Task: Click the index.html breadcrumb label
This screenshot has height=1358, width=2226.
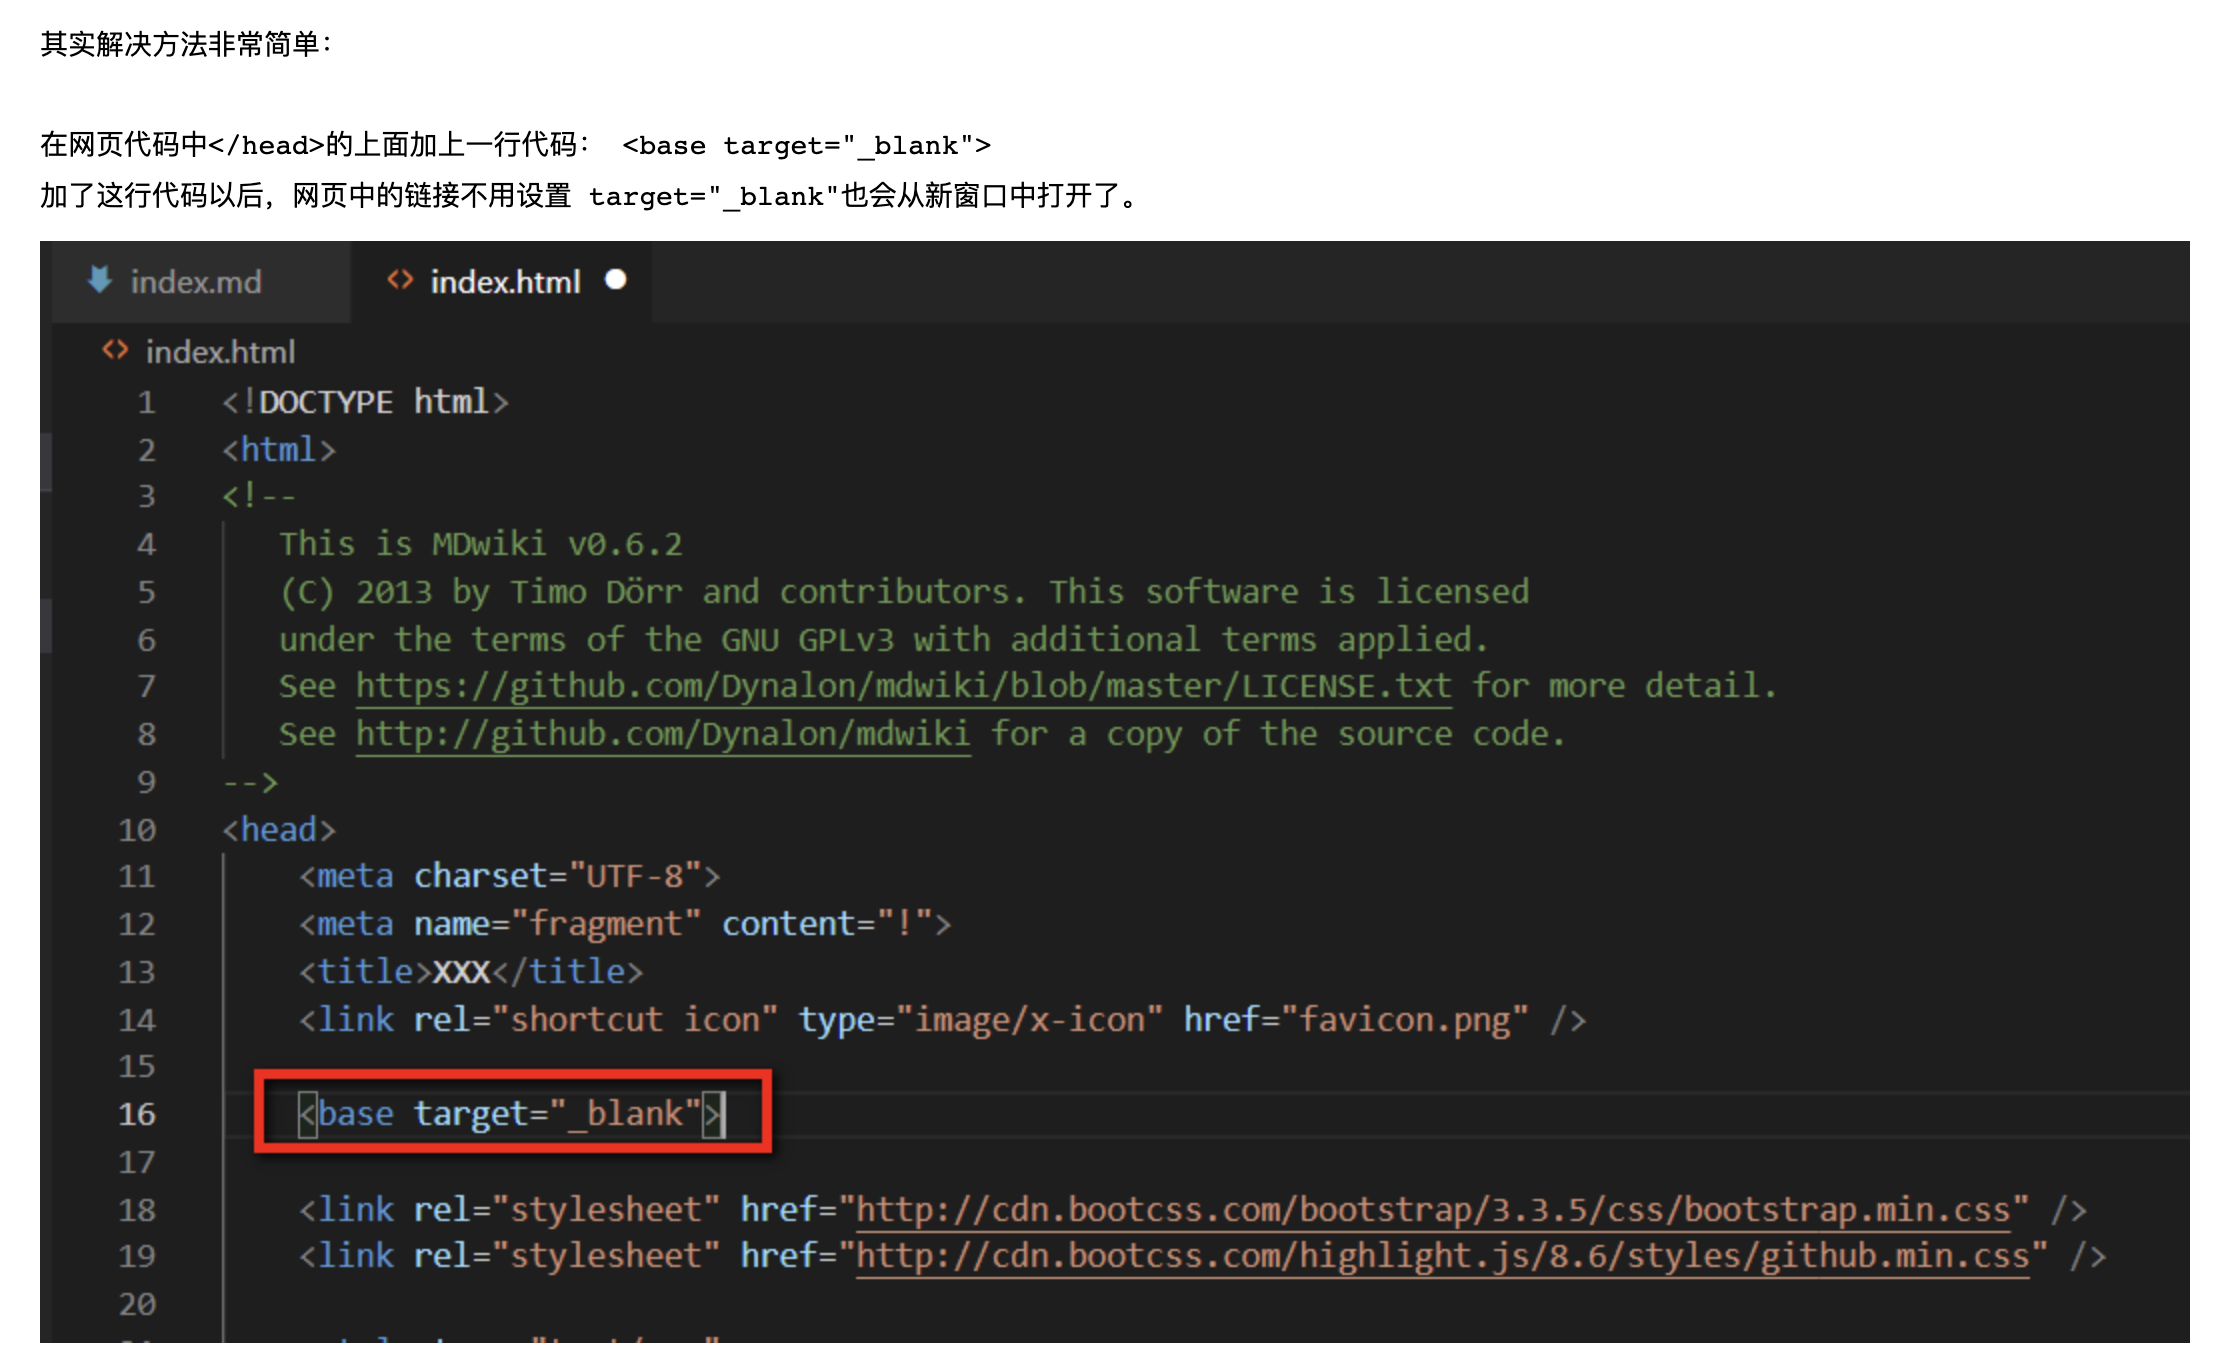Action: 220,351
